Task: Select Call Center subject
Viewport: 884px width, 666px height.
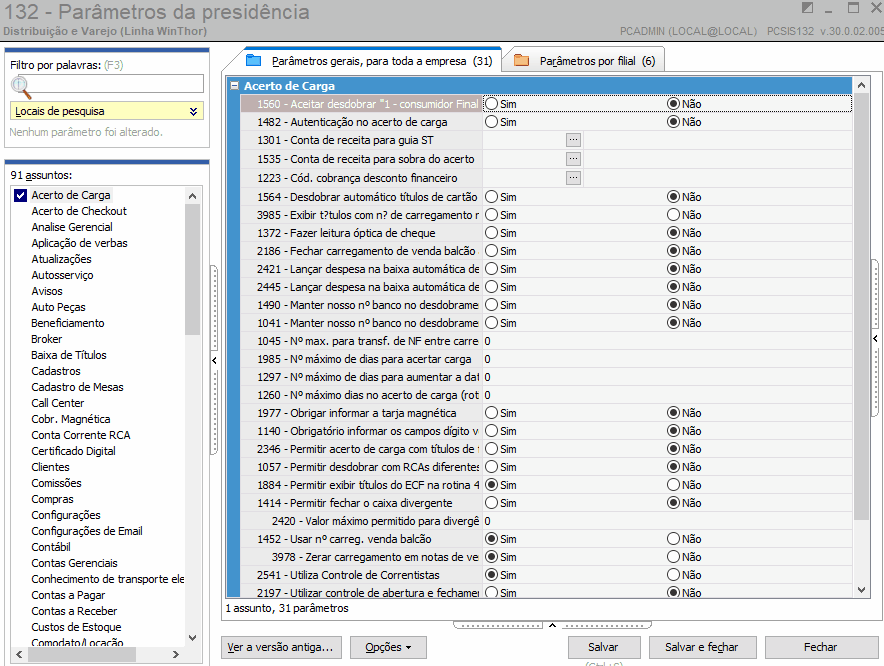Action: pos(58,403)
